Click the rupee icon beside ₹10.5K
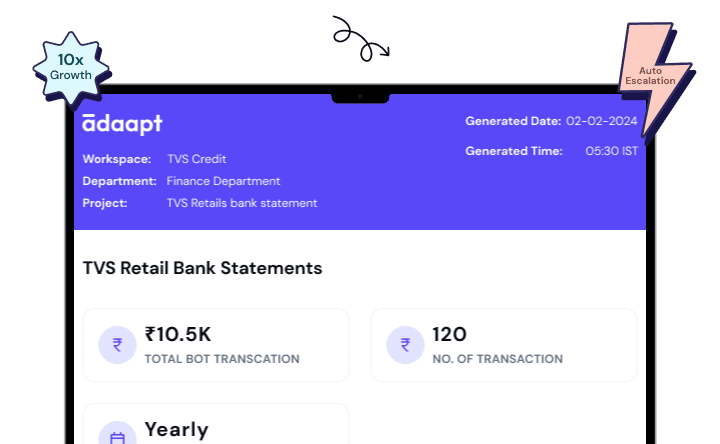 pyautogui.click(x=118, y=345)
